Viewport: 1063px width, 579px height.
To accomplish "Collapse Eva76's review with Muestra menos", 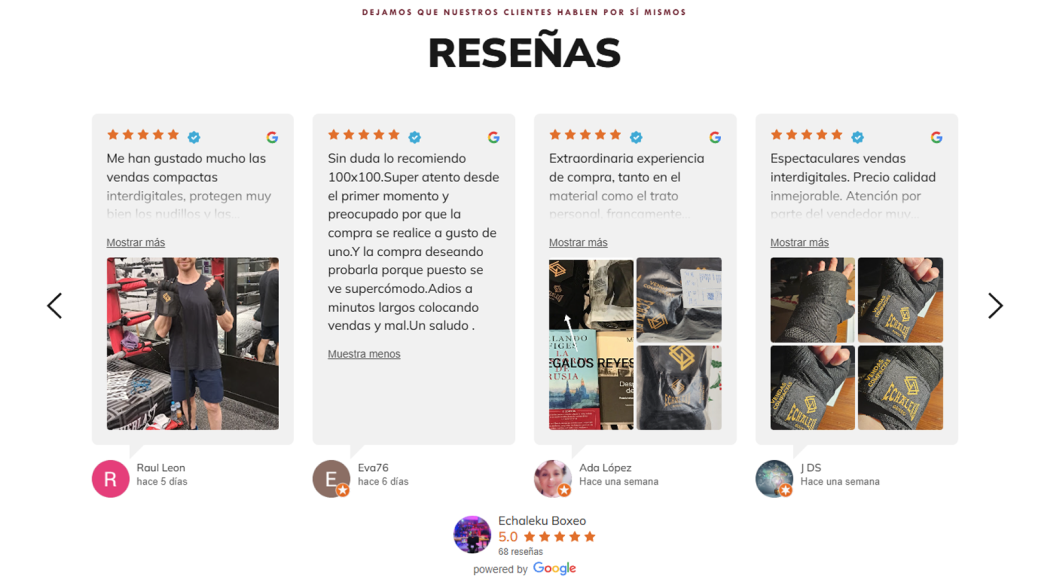I will (x=364, y=354).
